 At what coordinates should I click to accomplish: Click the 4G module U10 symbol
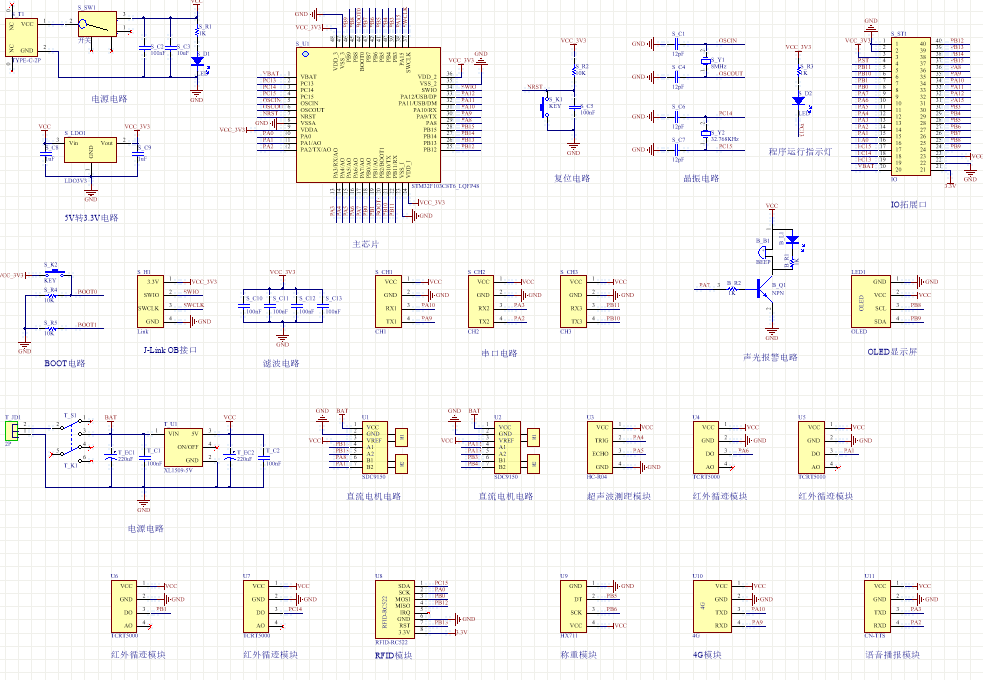click(x=712, y=606)
